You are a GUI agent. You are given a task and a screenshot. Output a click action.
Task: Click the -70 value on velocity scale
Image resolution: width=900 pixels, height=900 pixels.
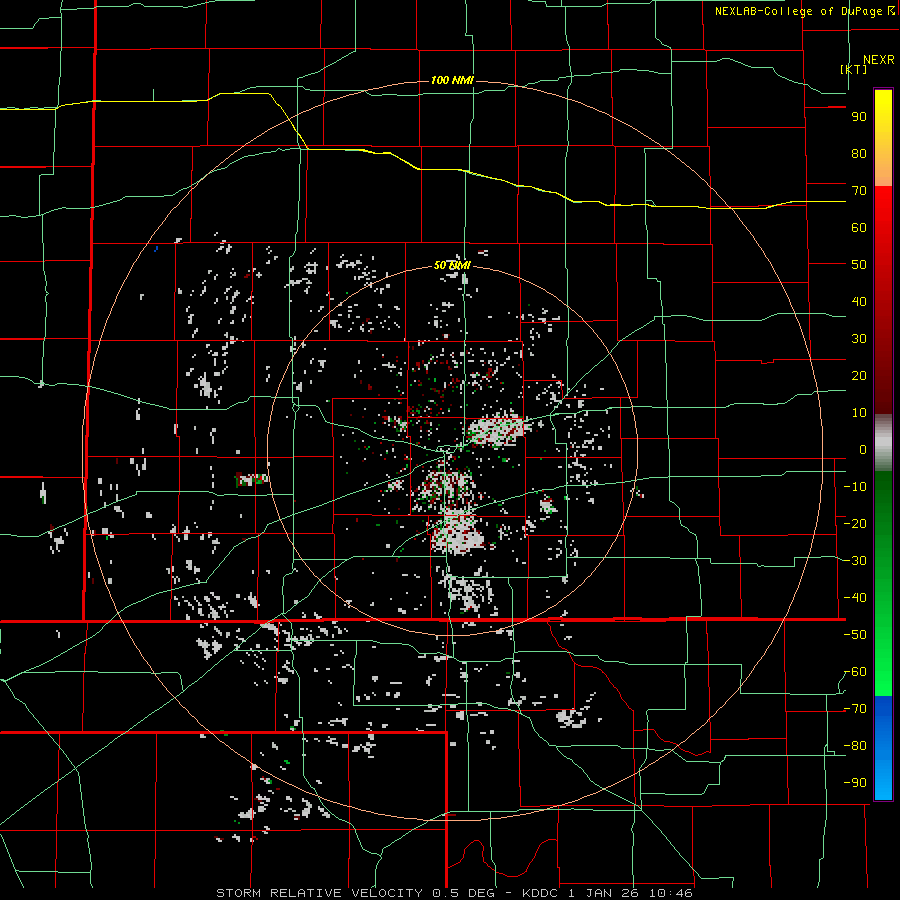click(855, 709)
